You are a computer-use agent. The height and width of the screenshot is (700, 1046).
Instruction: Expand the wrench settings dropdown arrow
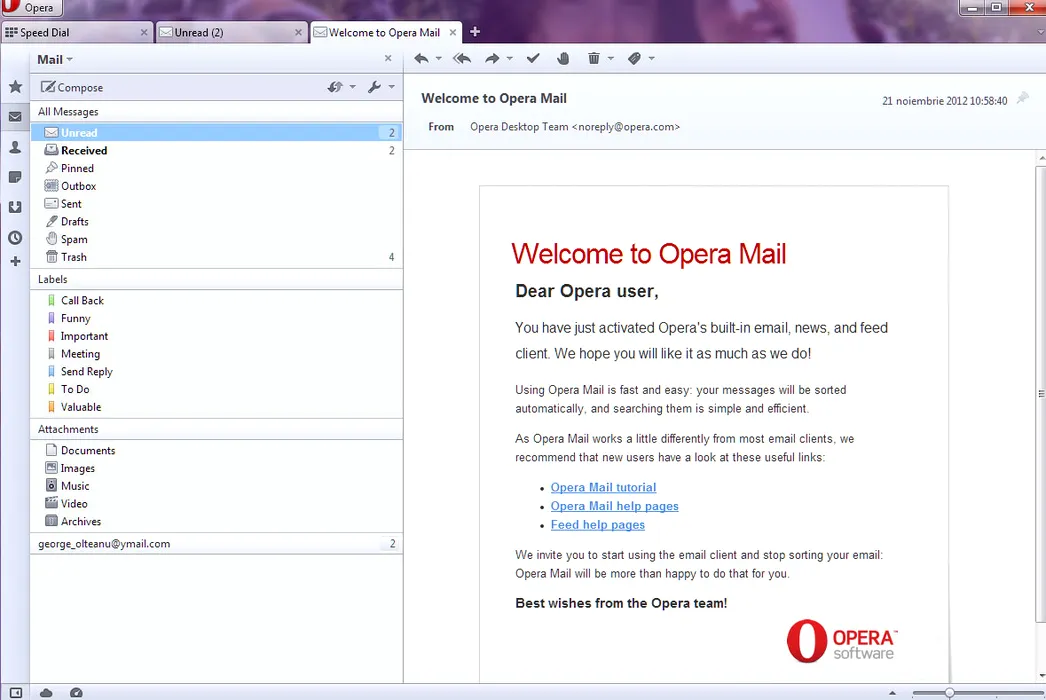click(x=392, y=87)
